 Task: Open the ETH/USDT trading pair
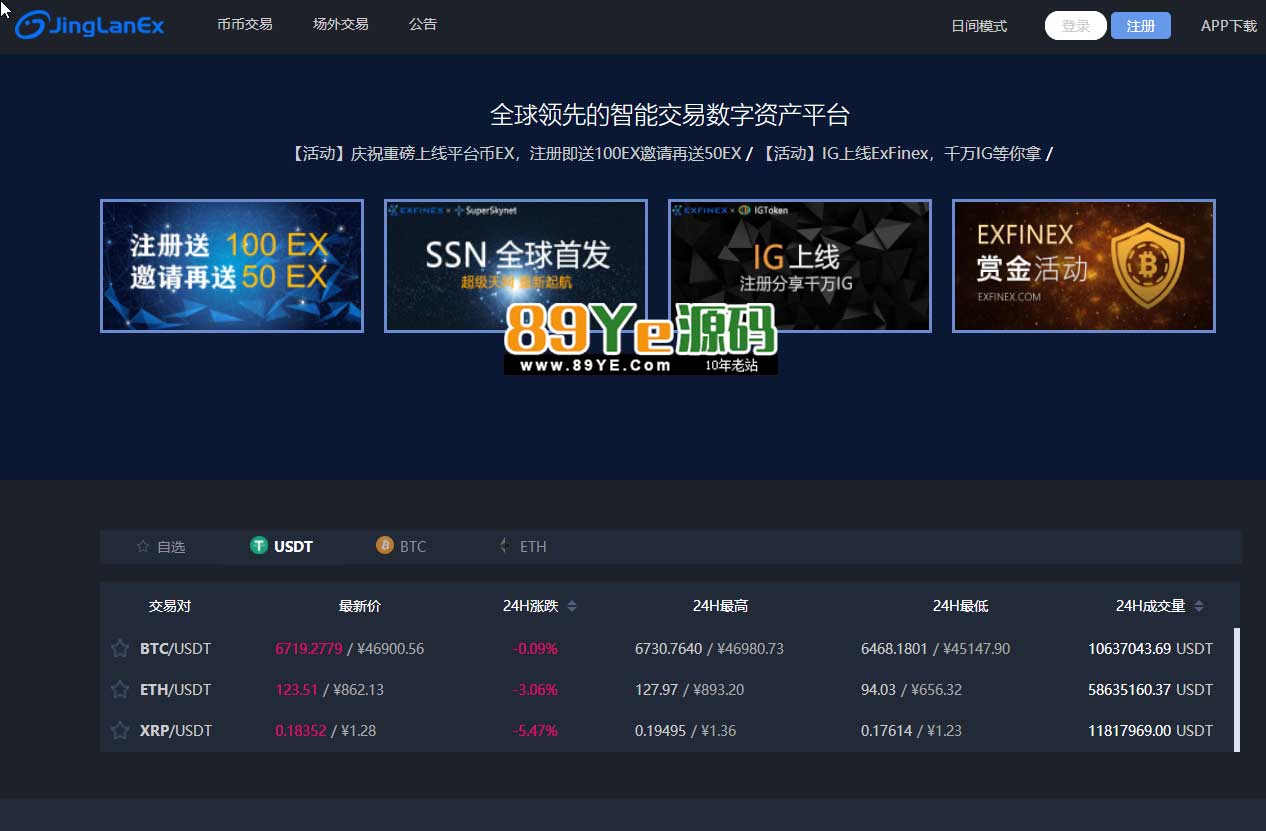point(176,690)
